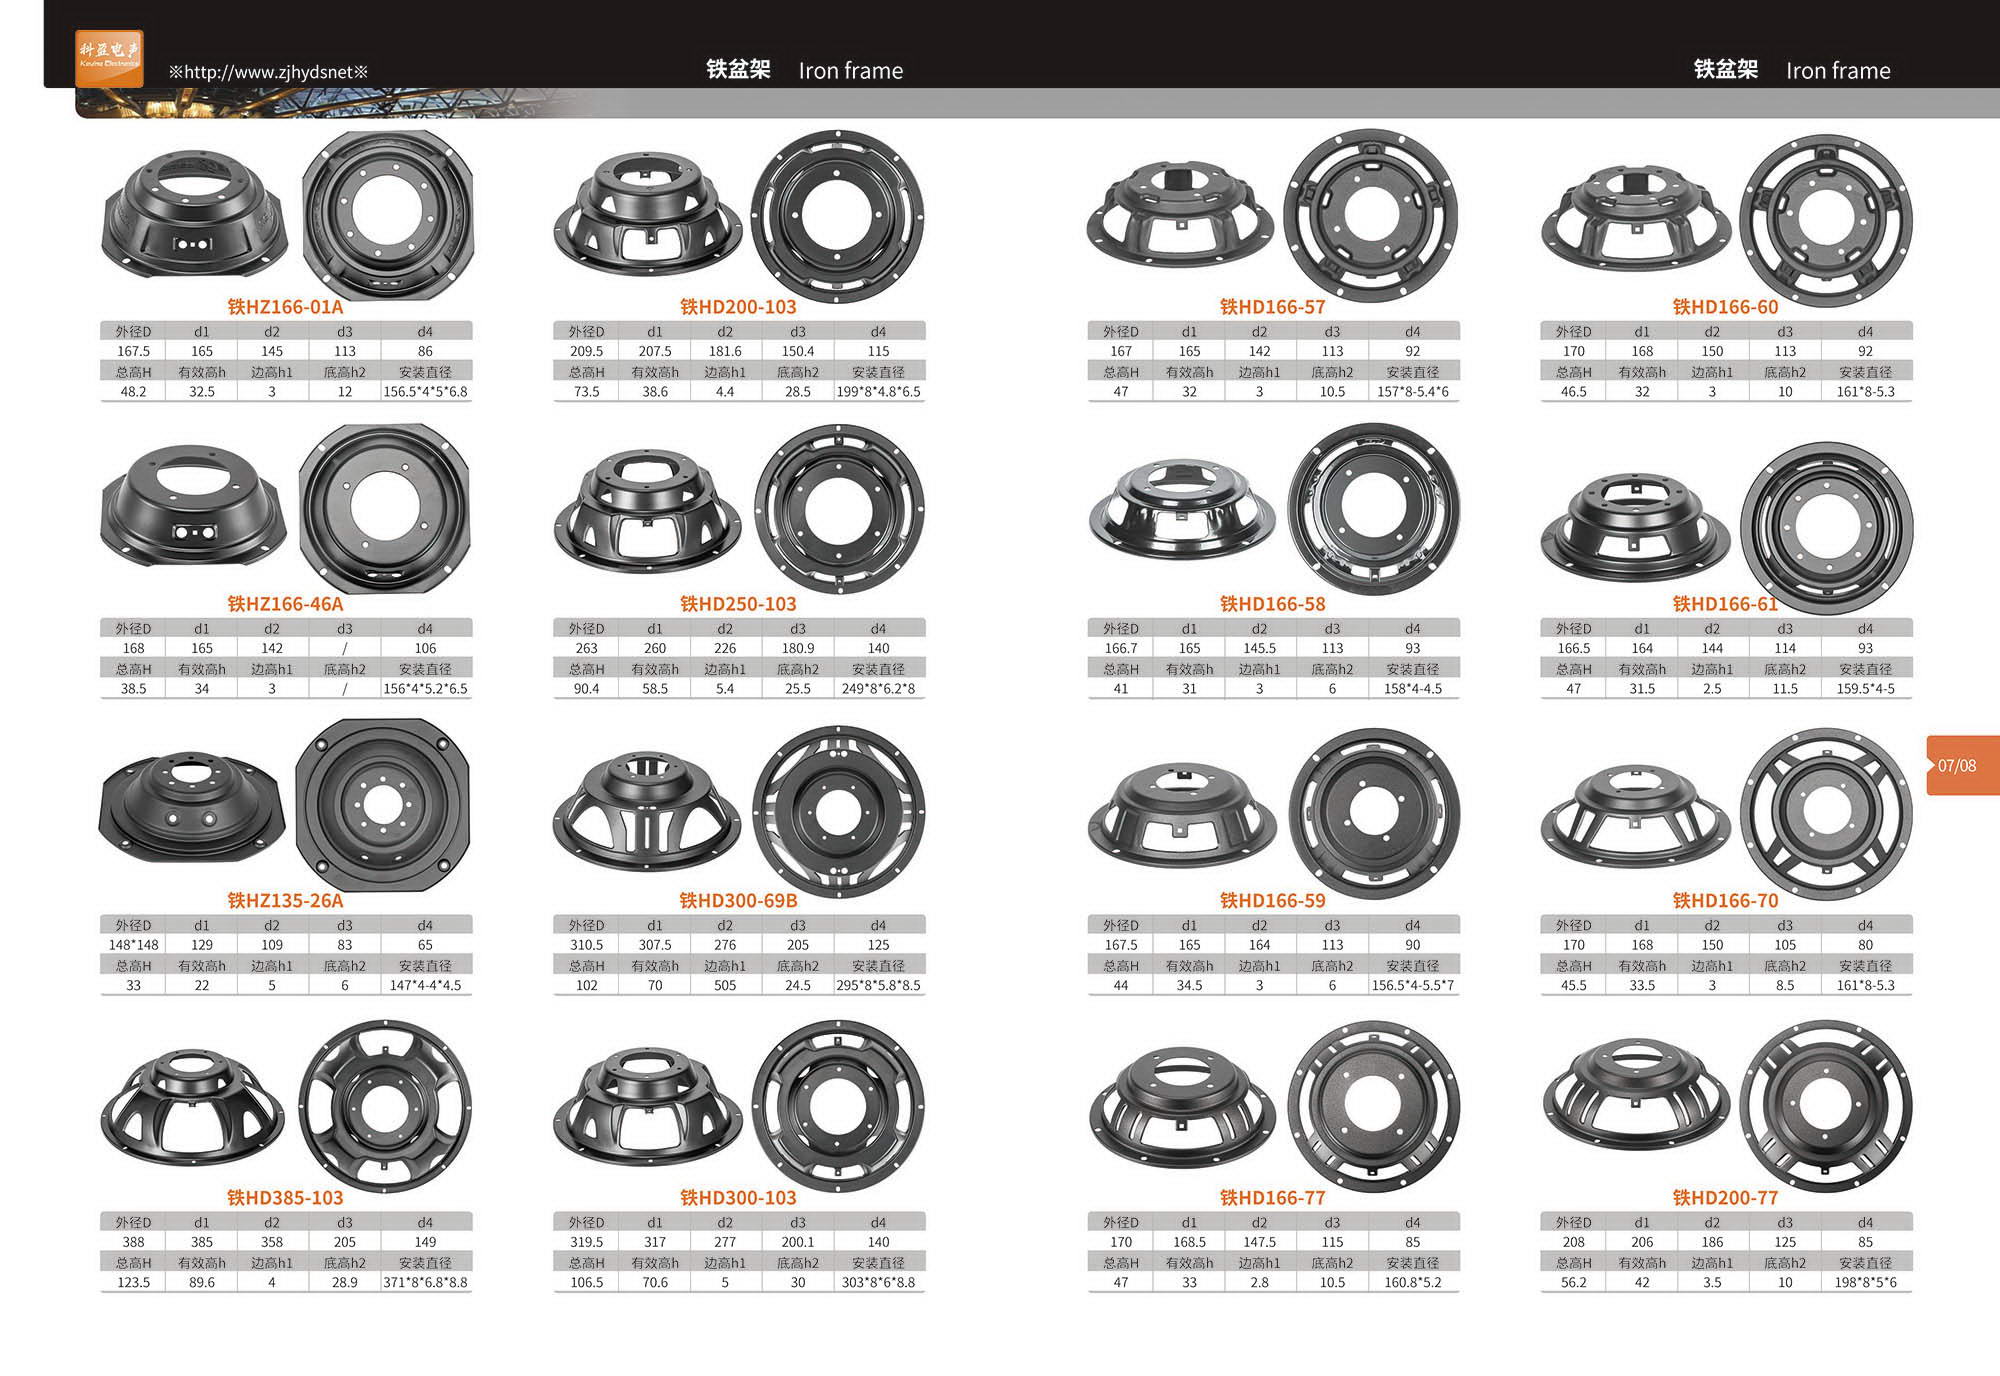This screenshot has width=2000, height=1376.
Task: Select HZ166-01A side view frame photo
Action: pyautogui.click(x=194, y=213)
